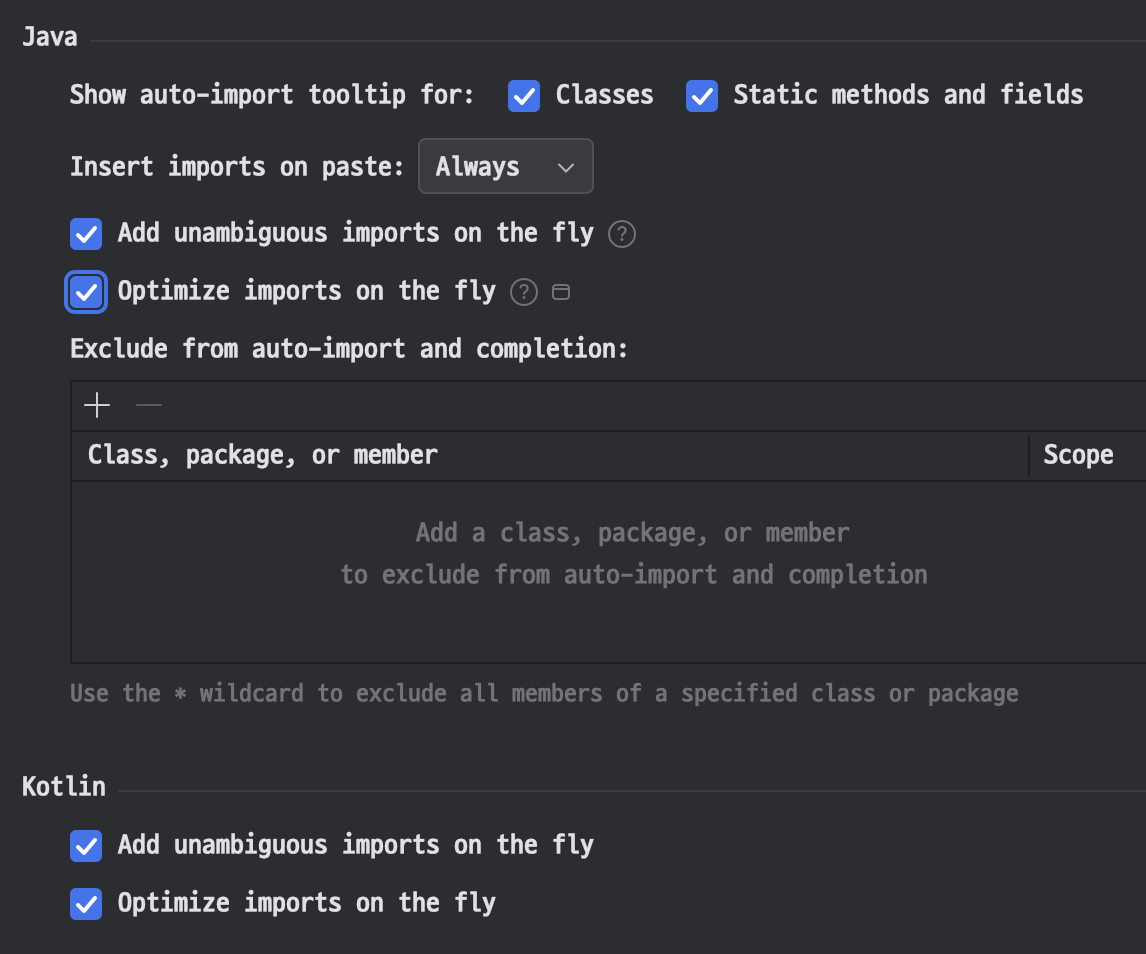This screenshot has width=1146, height=954.
Task: Toggle Java Optimize imports on the fly
Action: pyautogui.click(x=86, y=292)
